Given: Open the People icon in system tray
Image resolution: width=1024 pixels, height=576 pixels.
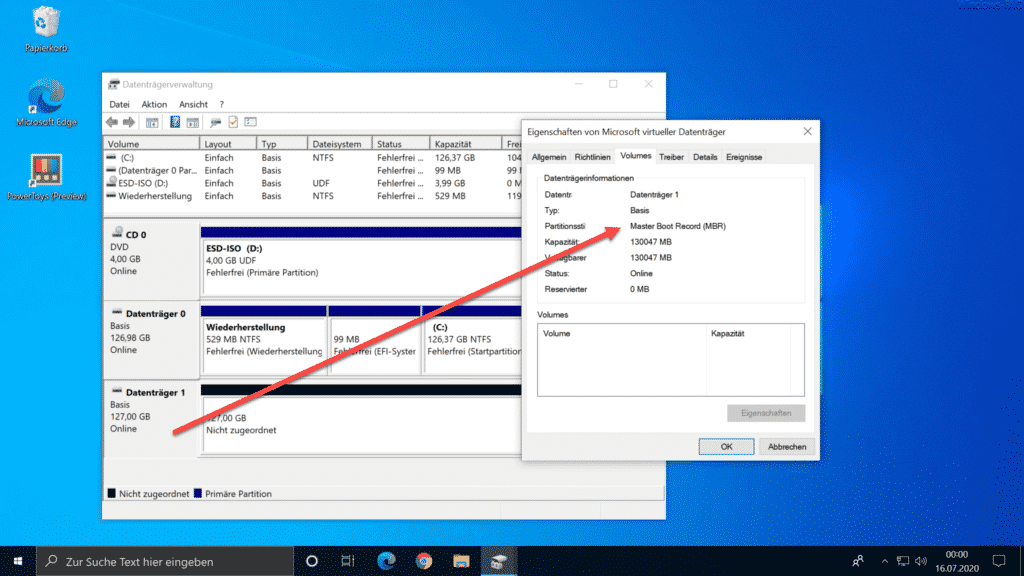Looking at the screenshot, I should (858, 561).
